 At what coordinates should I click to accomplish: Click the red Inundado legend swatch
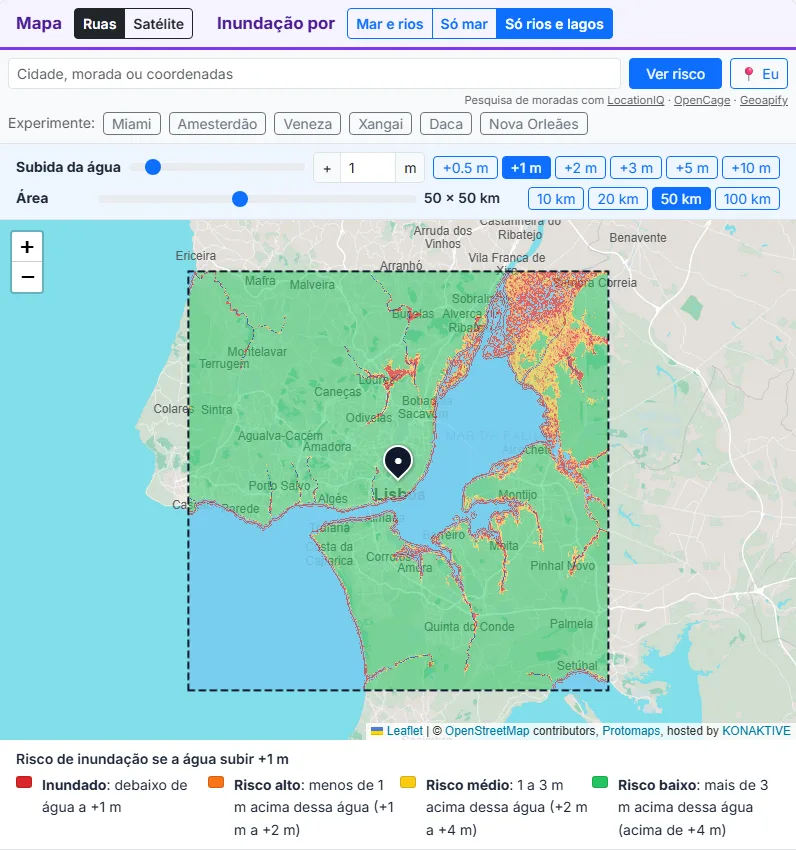point(24,782)
